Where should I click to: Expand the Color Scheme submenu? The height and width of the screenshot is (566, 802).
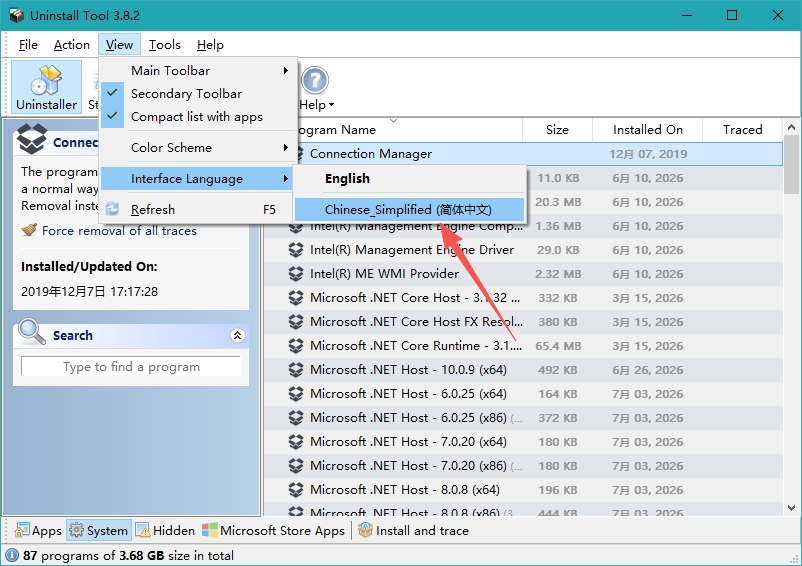198,148
